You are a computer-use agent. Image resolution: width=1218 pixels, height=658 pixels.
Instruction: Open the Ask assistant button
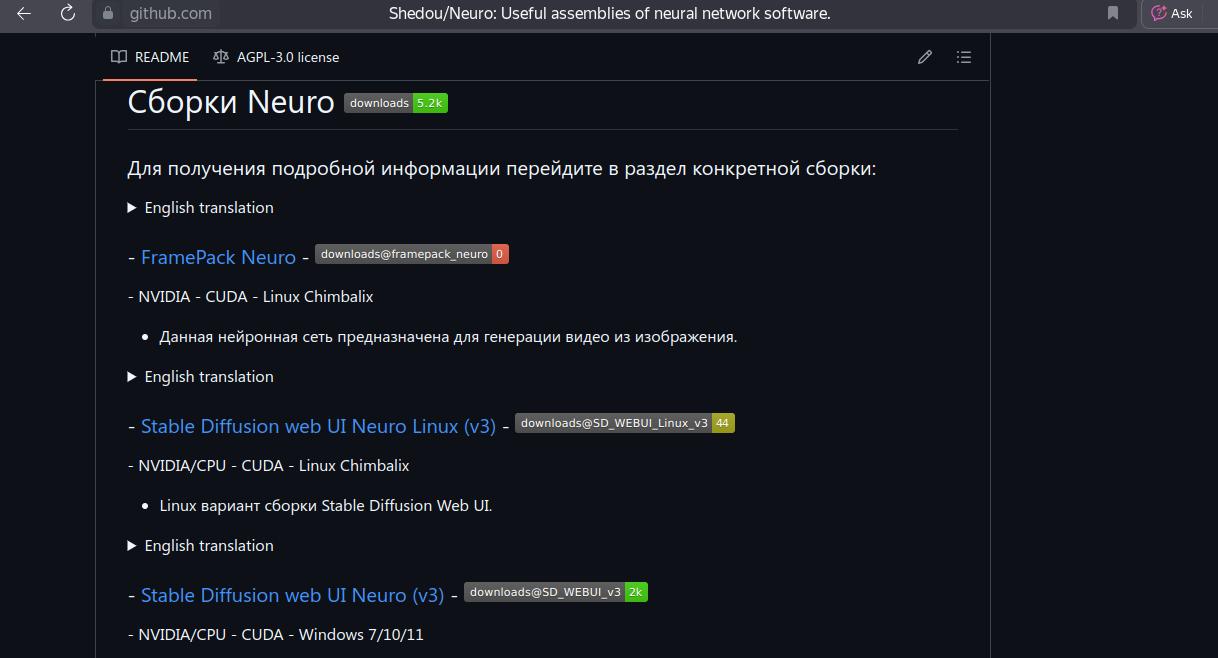(1171, 13)
